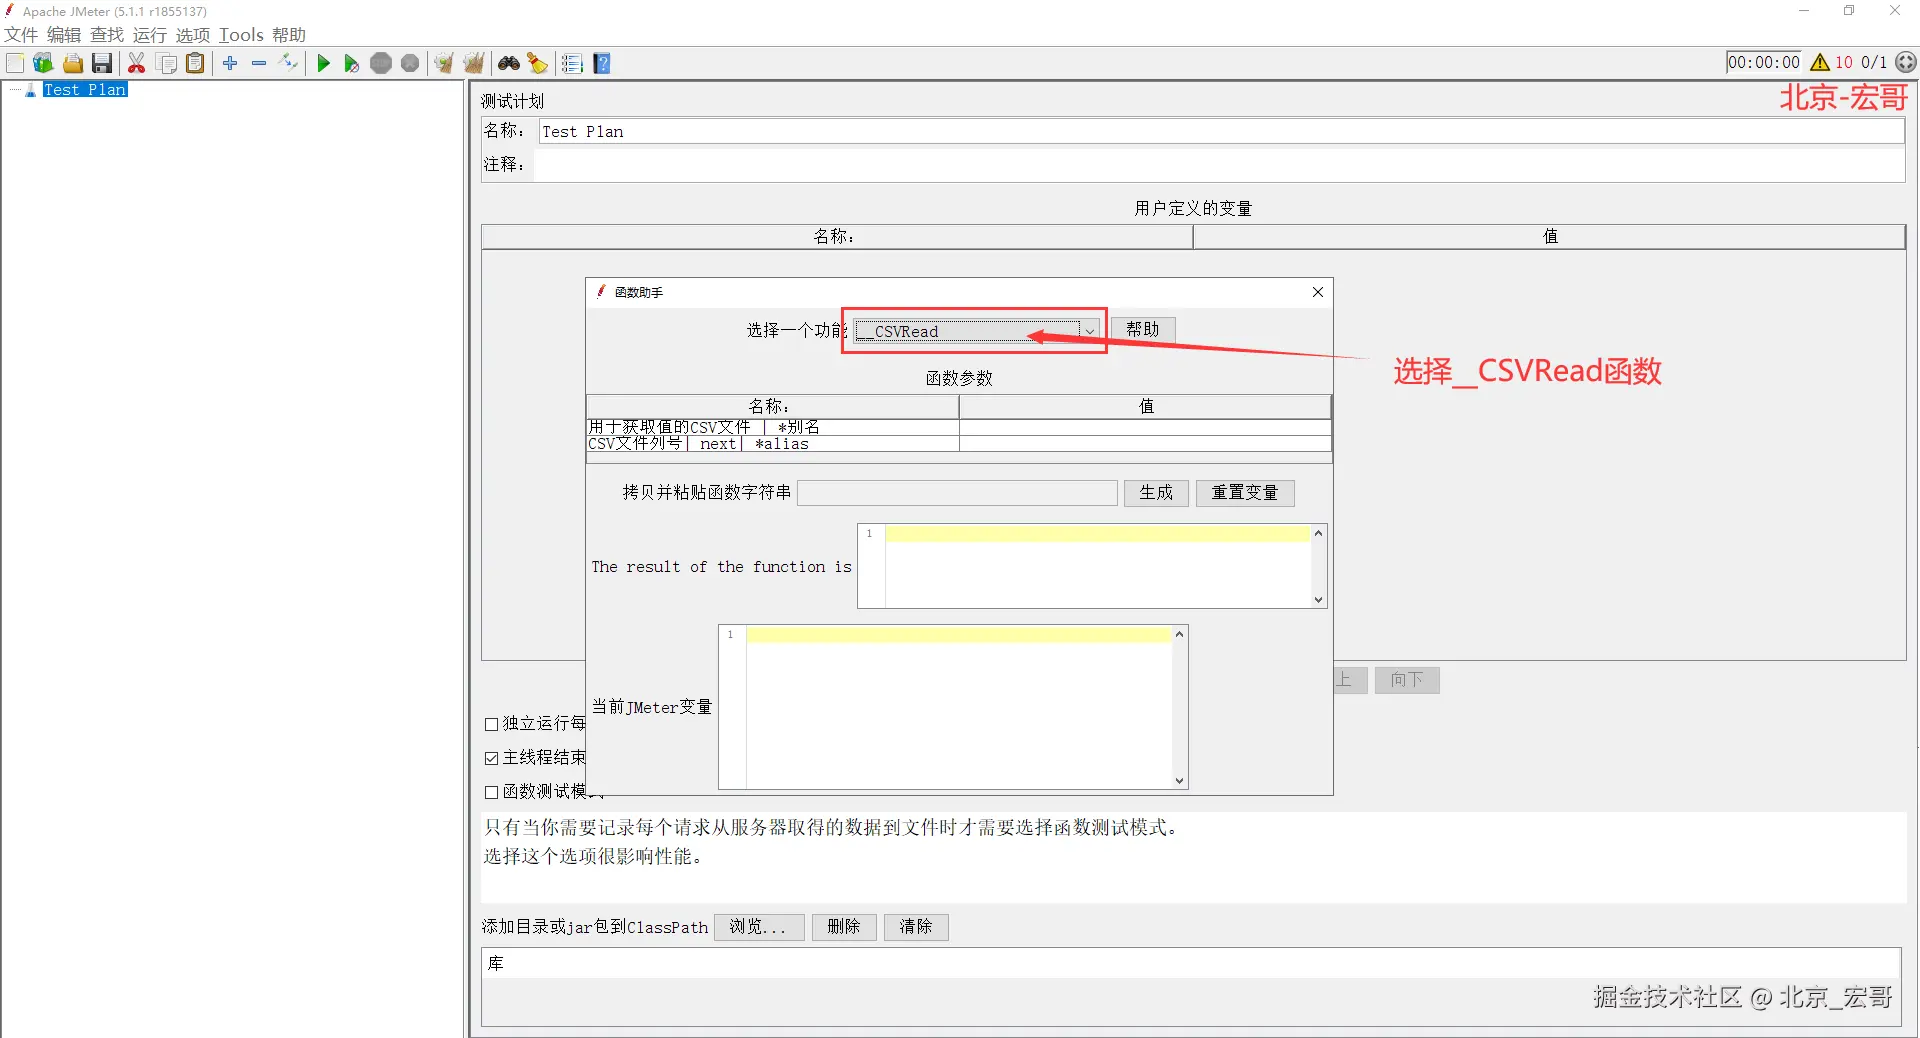Open the 编辑 menu
Screen dimensions: 1920x1038
tap(64, 35)
